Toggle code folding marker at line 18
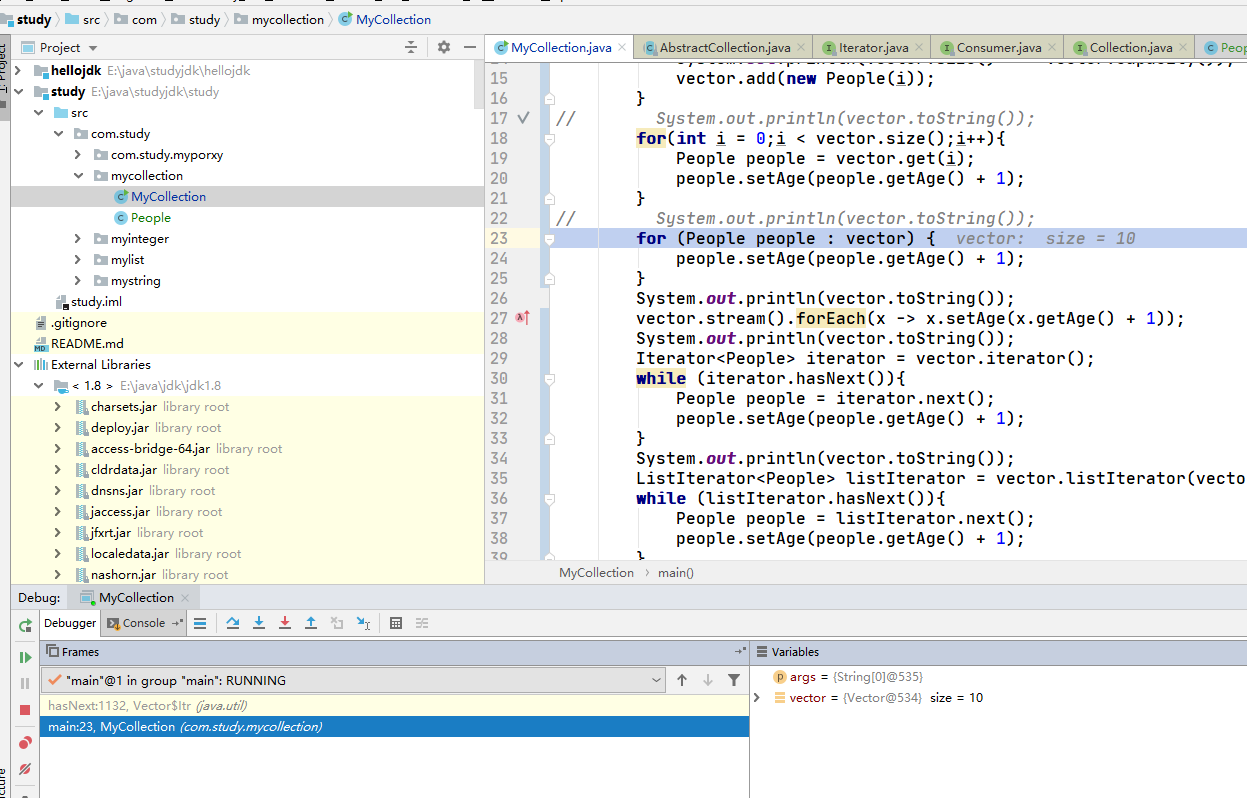Screen dimensions: 1247x798 (549, 139)
